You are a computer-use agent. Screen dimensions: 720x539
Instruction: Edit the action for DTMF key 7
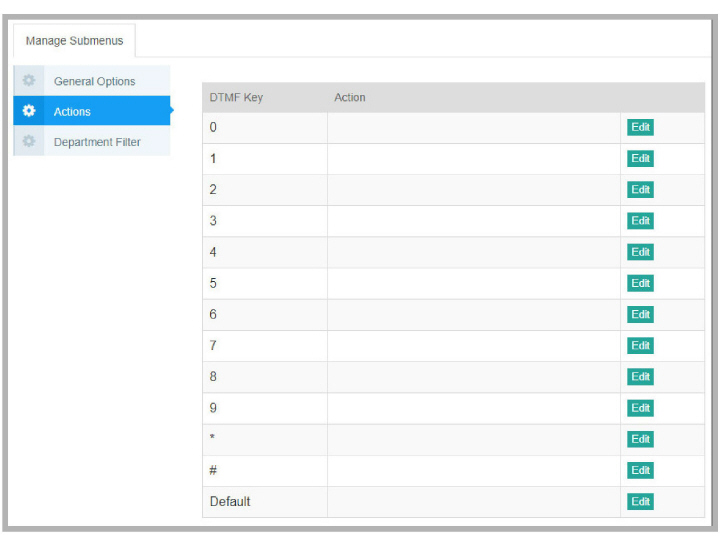coord(640,345)
